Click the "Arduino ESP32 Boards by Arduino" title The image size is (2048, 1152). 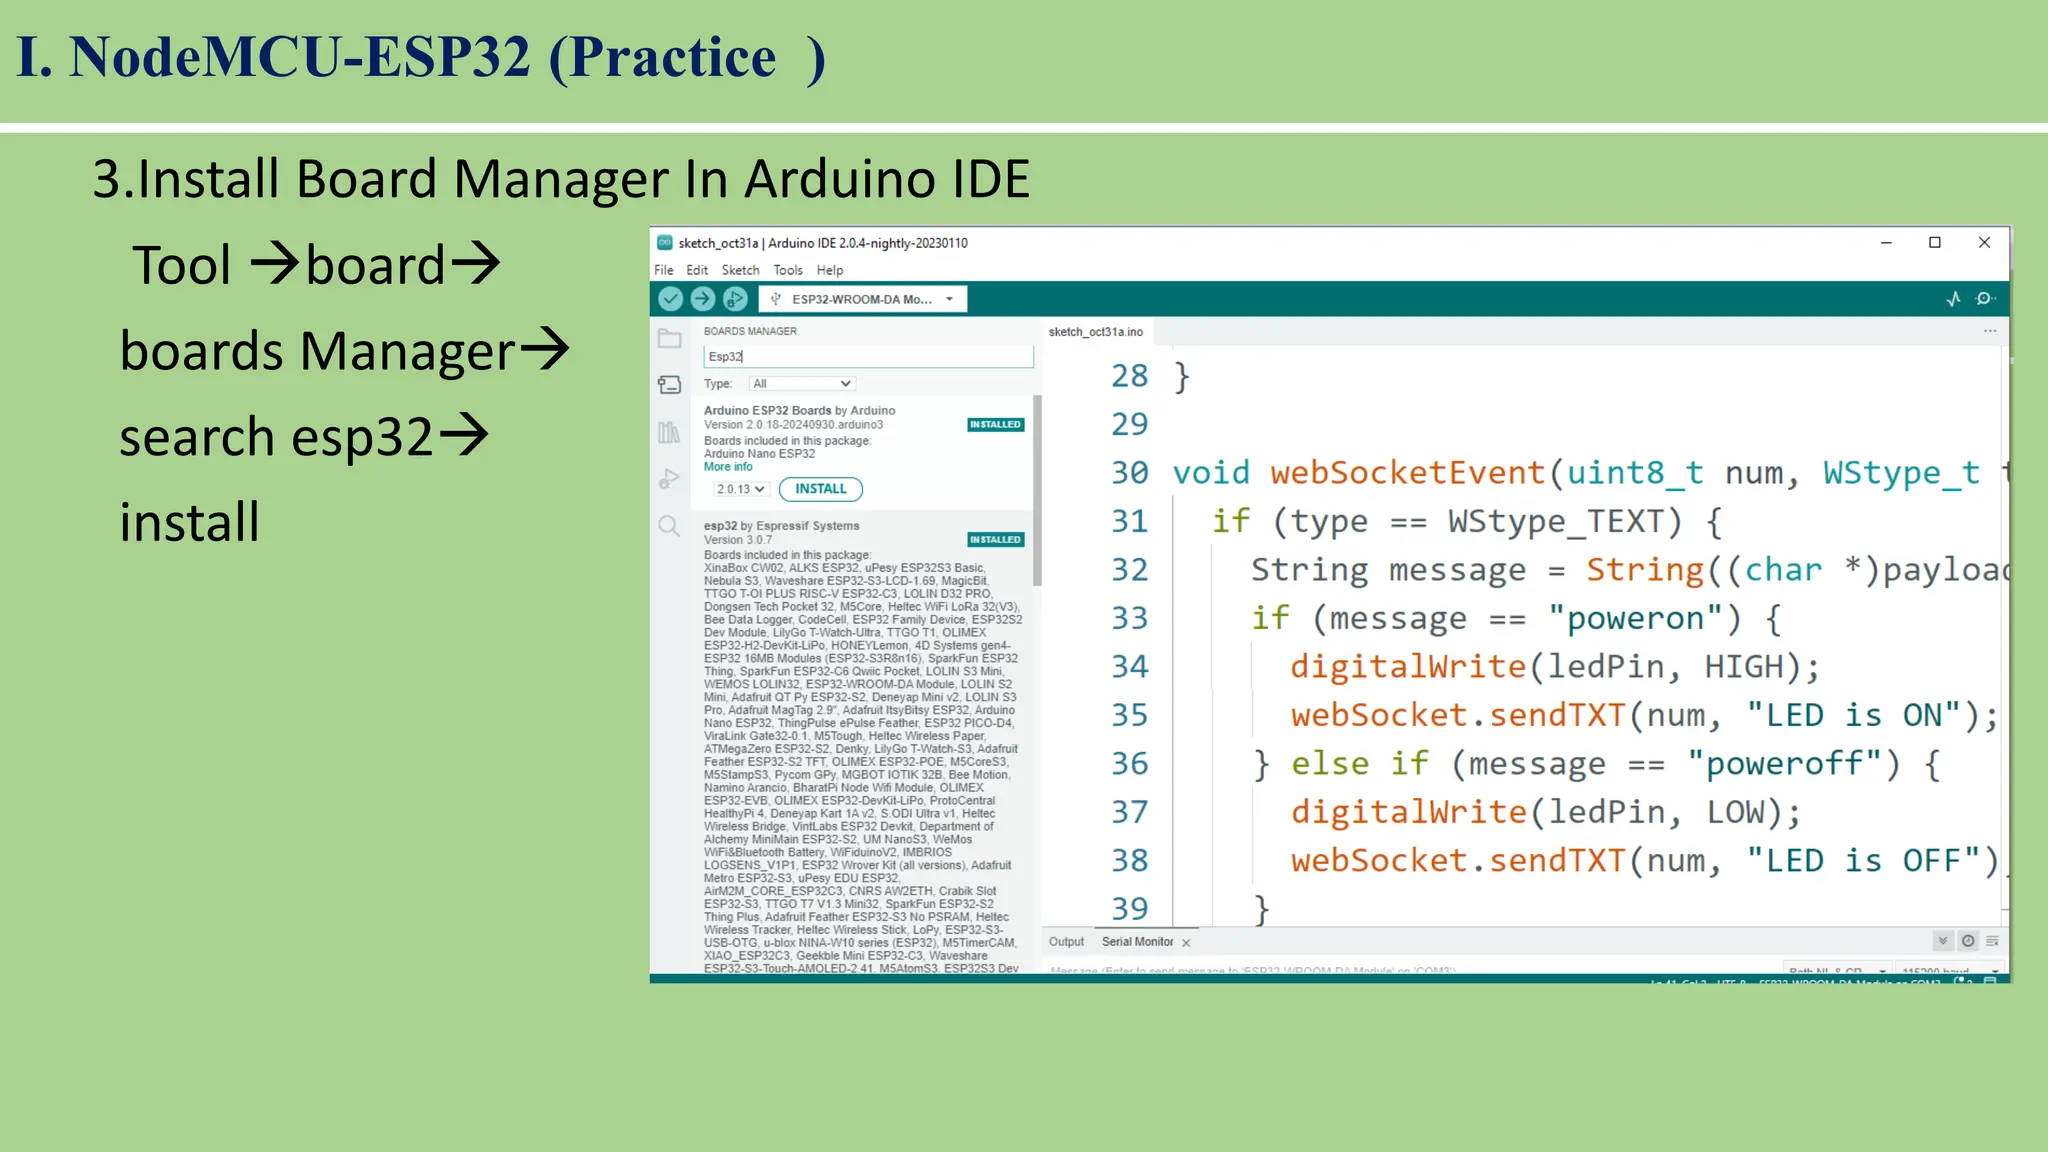point(799,410)
